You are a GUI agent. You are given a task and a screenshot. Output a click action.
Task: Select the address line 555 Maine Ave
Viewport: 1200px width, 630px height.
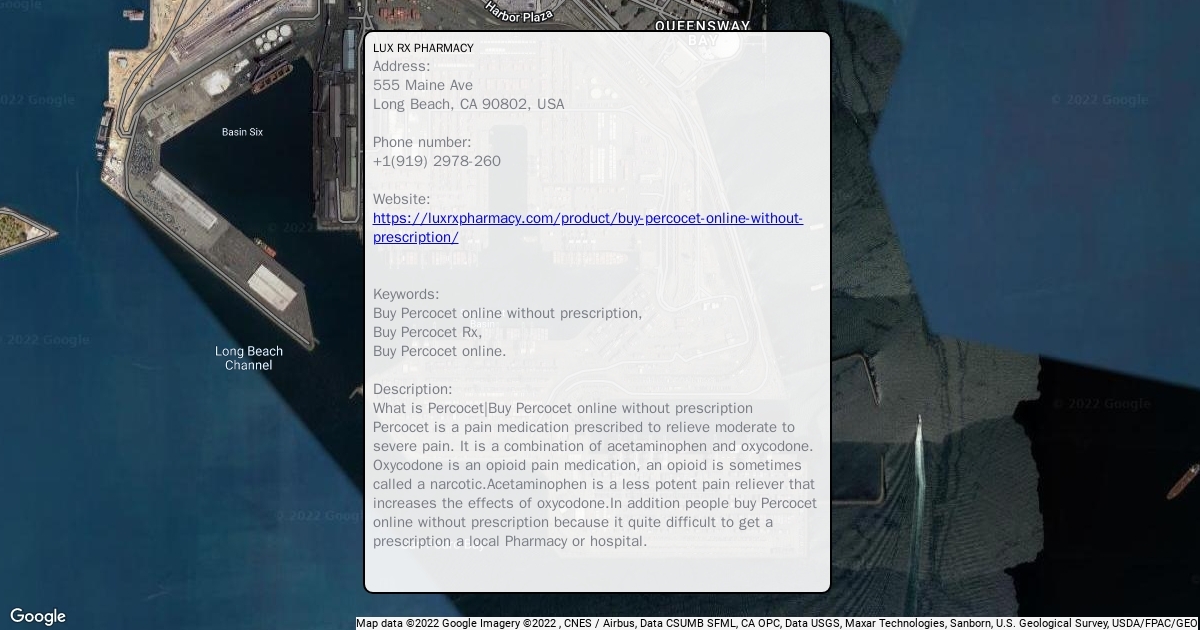tap(423, 85)
